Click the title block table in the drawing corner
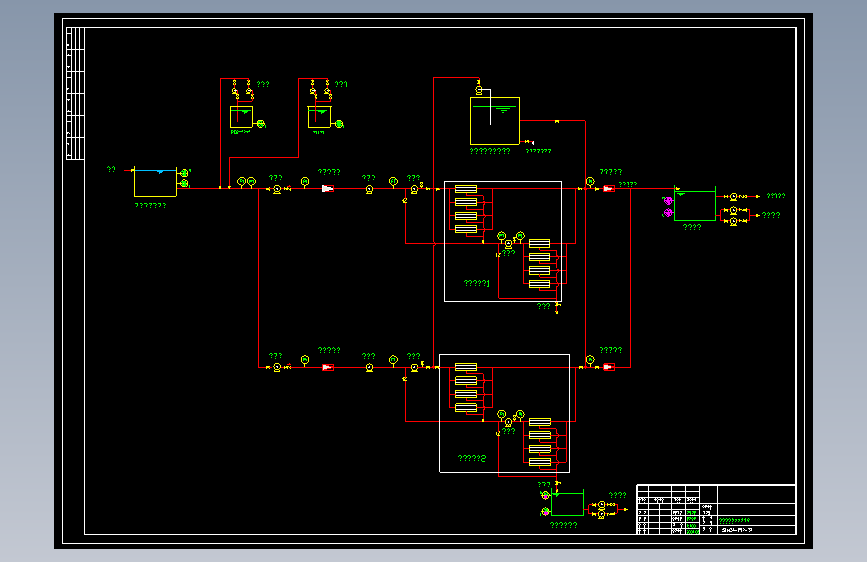This screenshot has height=562, width=867. tap(716, 509)
